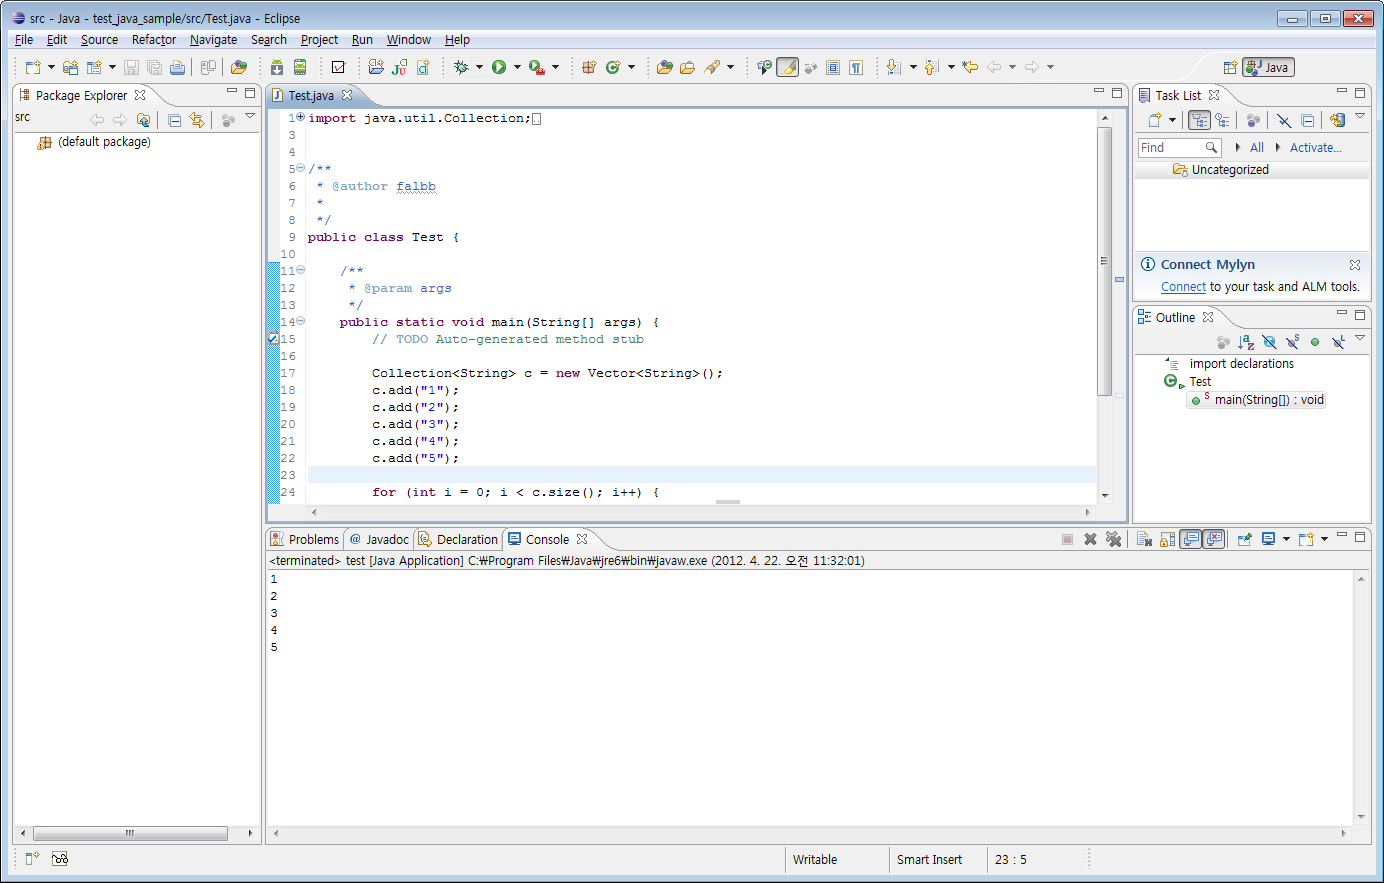Open the Navigate menu
1384x883 pixels.
[213, 40]
